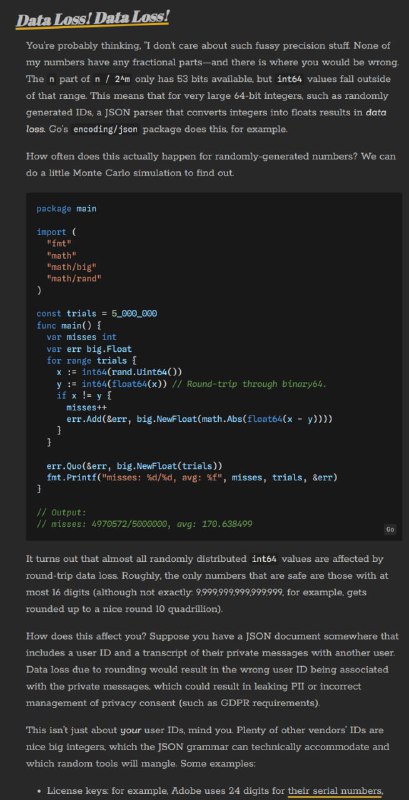This screenshot has width=409, height=800.
Task: Click the line starting "err.Quo(&err"
Action: 135,466
